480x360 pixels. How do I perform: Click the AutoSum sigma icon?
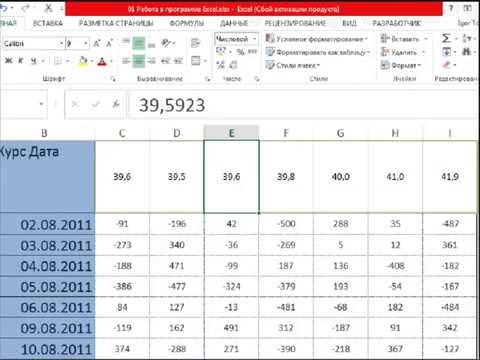[446, 39]
